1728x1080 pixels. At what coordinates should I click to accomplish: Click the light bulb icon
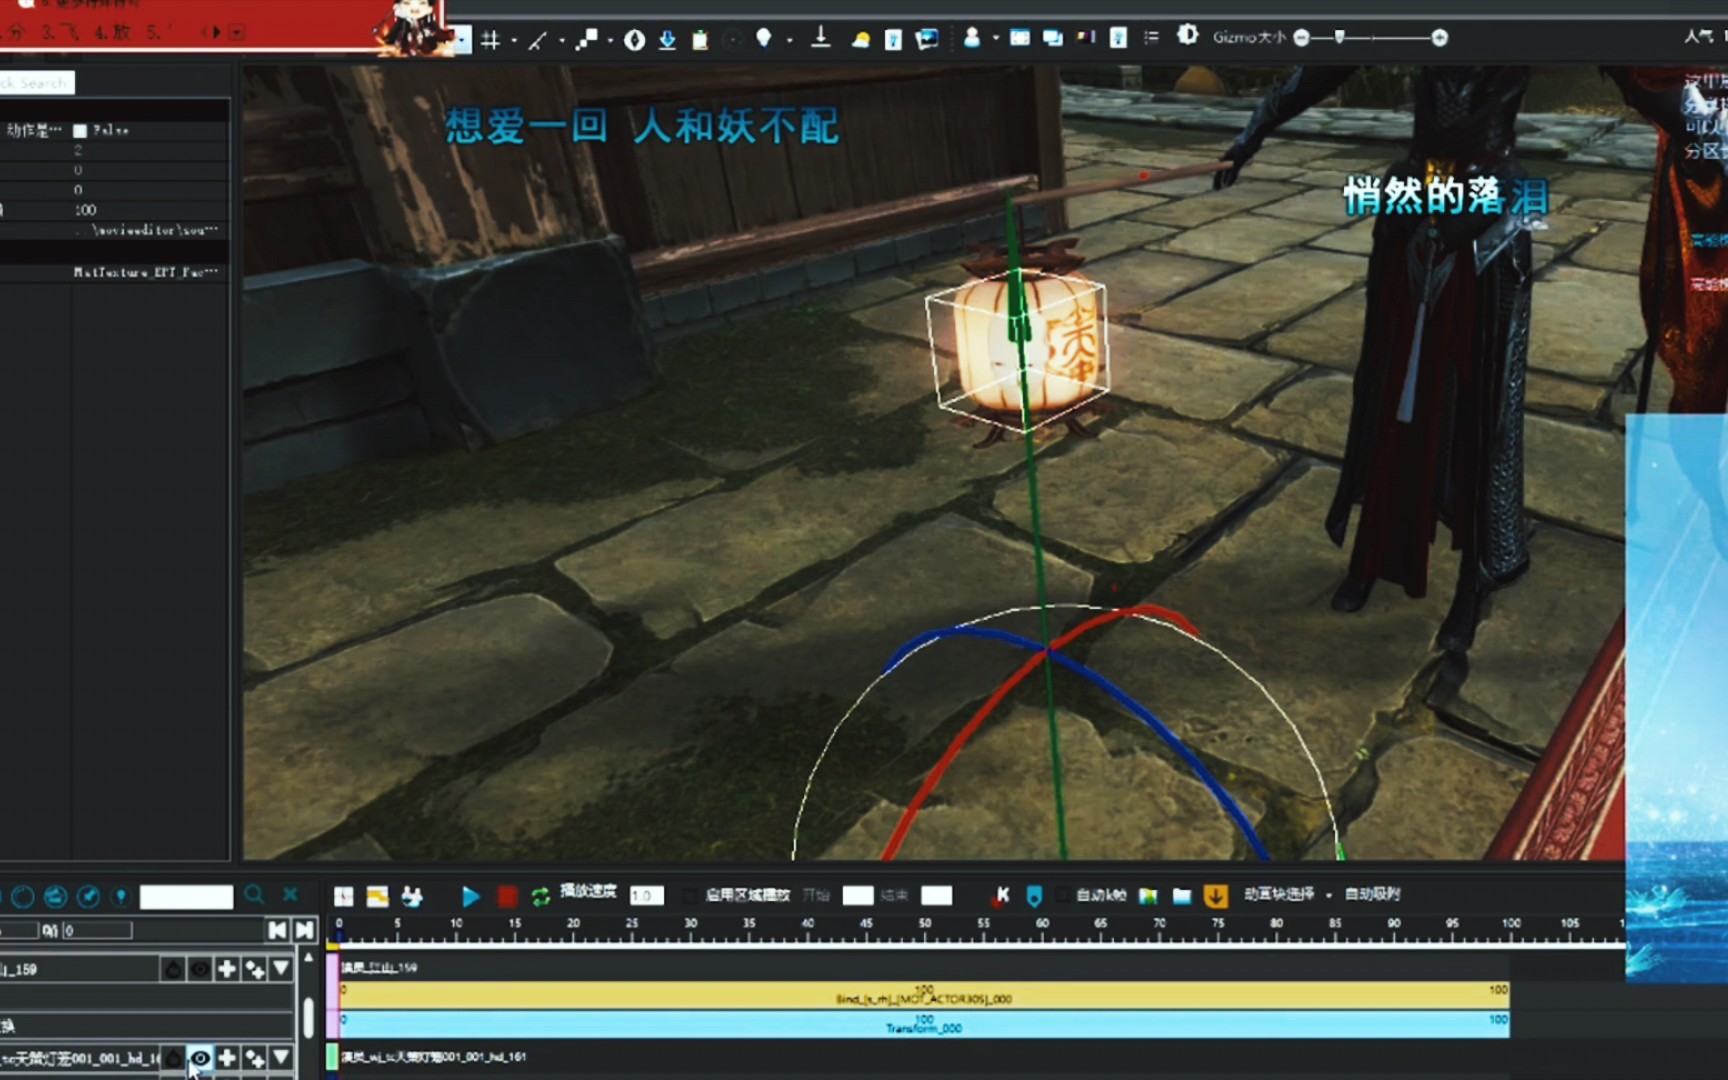764,38
